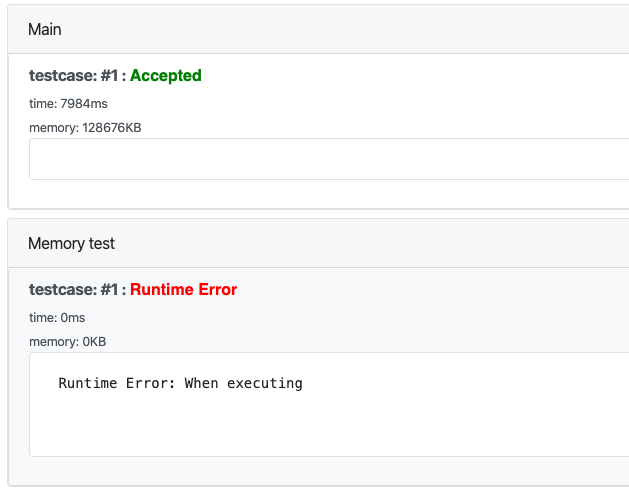Click the "testcase:" label in Main panel
The image size is (629, 502).
tap(62, 75)
